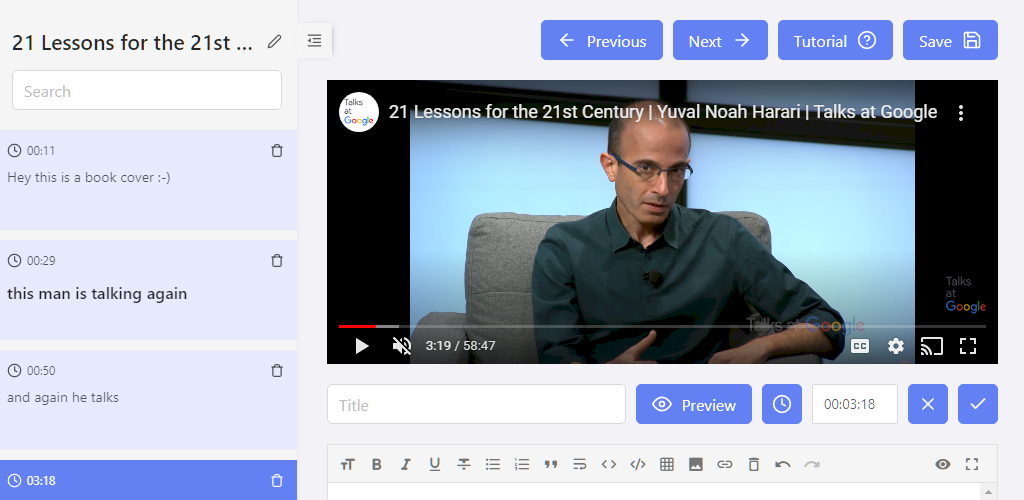Toggle editor preview mode eye icon

(x=942, y=464)
